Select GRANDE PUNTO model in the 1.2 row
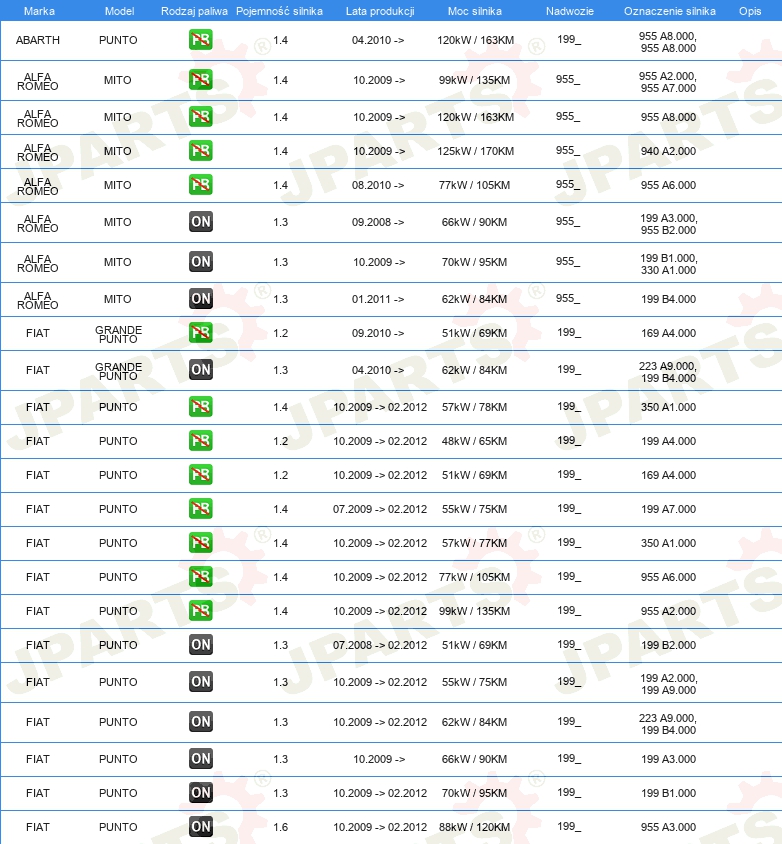This screenshot has height=844, width=782. click(118, 334)
